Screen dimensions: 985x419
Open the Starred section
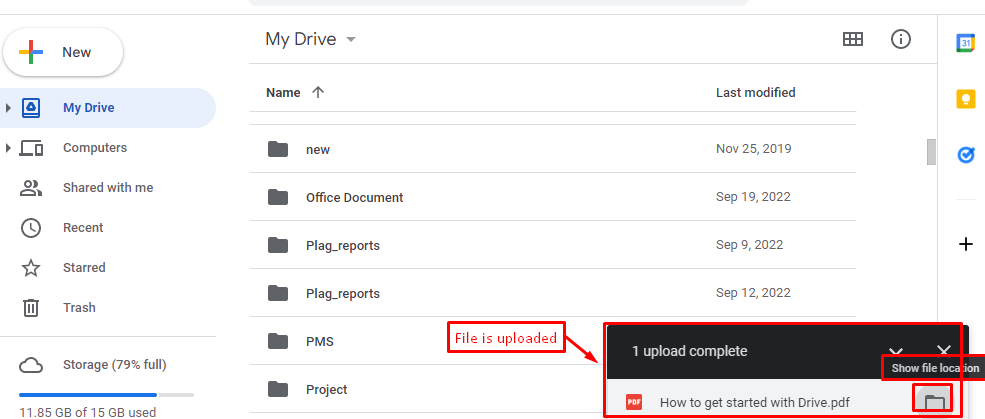pos(84,268)
